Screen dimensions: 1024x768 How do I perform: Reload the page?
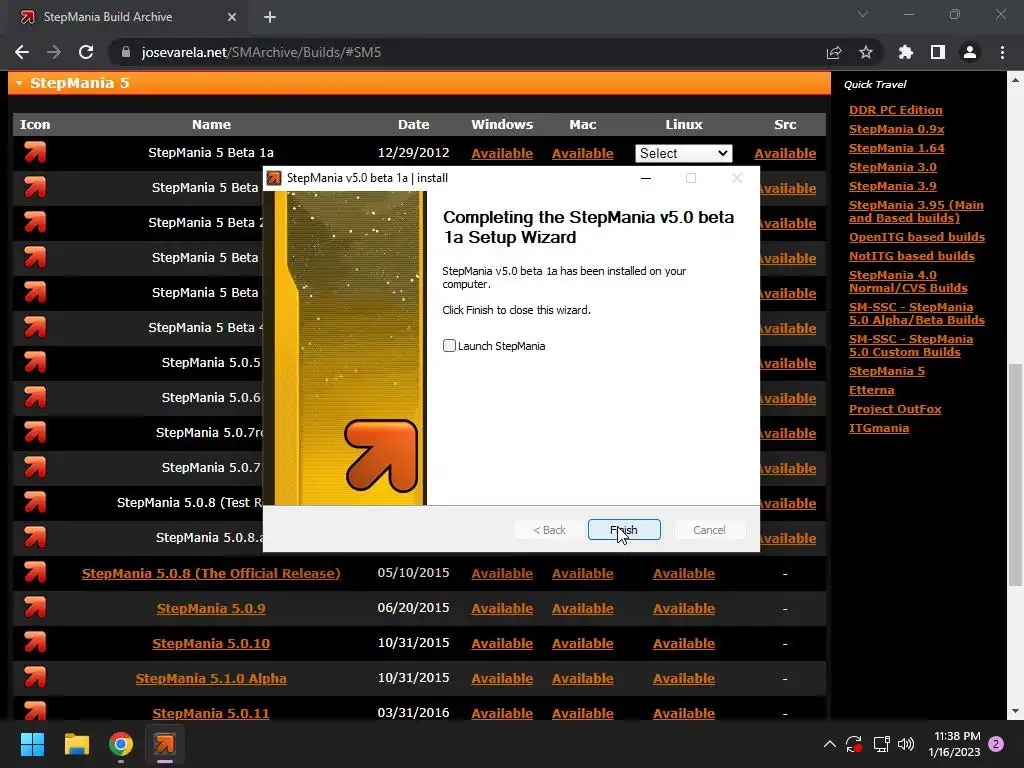(x=86, y=52)
